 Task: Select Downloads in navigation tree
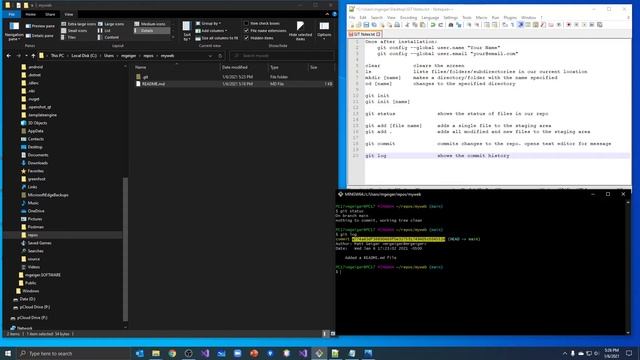35,163
